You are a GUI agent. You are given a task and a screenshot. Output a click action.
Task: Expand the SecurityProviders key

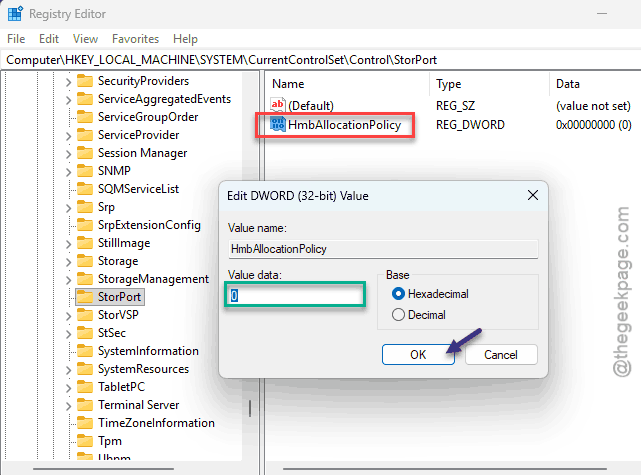point(68,82)
